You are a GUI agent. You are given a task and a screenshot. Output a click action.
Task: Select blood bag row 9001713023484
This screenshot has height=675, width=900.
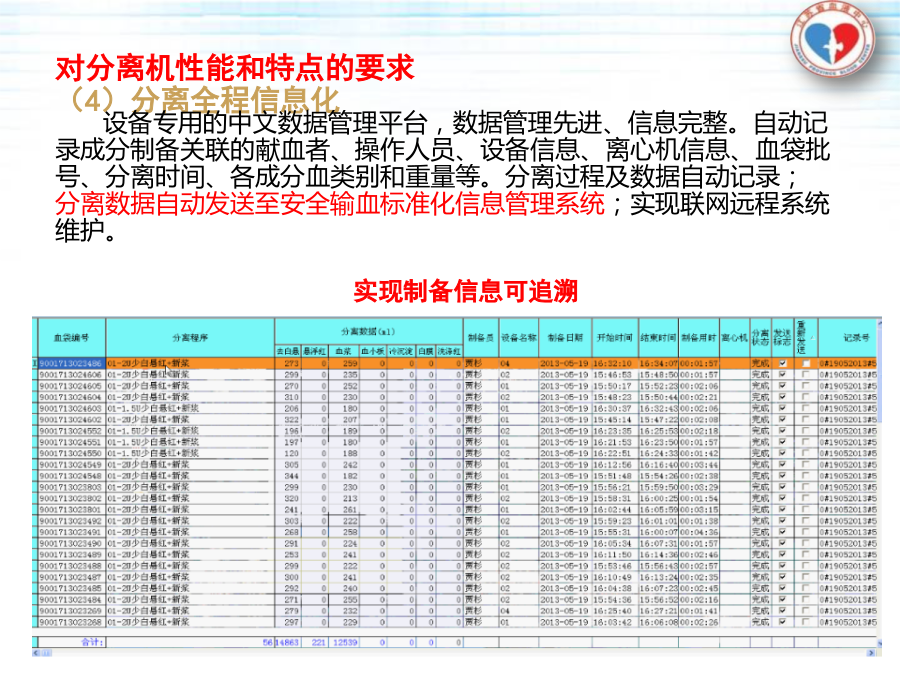[x=457, y=599]
